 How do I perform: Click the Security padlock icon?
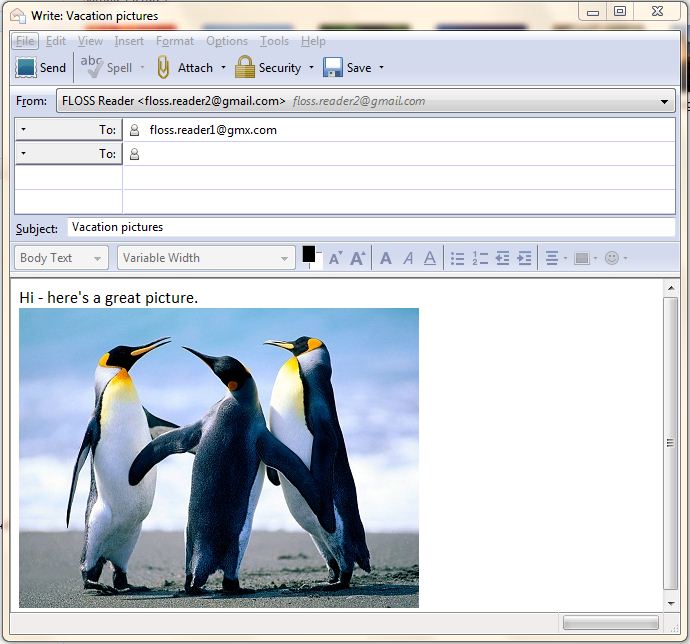pos(245,68)
